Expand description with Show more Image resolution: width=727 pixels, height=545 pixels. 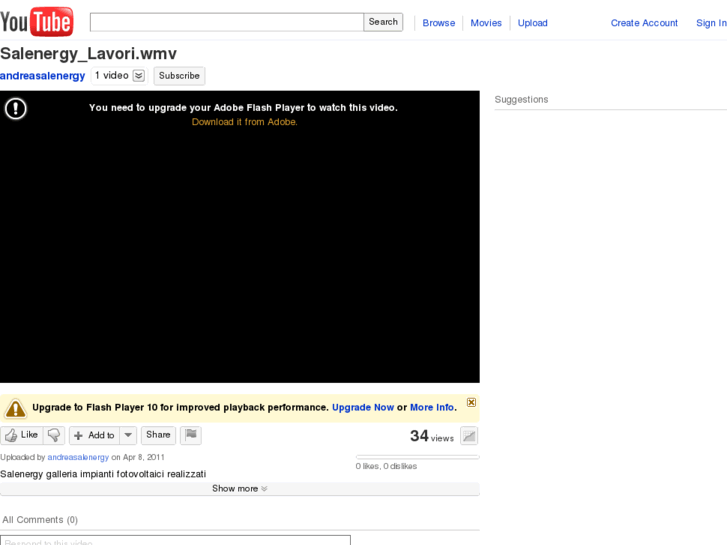point(240,488)
